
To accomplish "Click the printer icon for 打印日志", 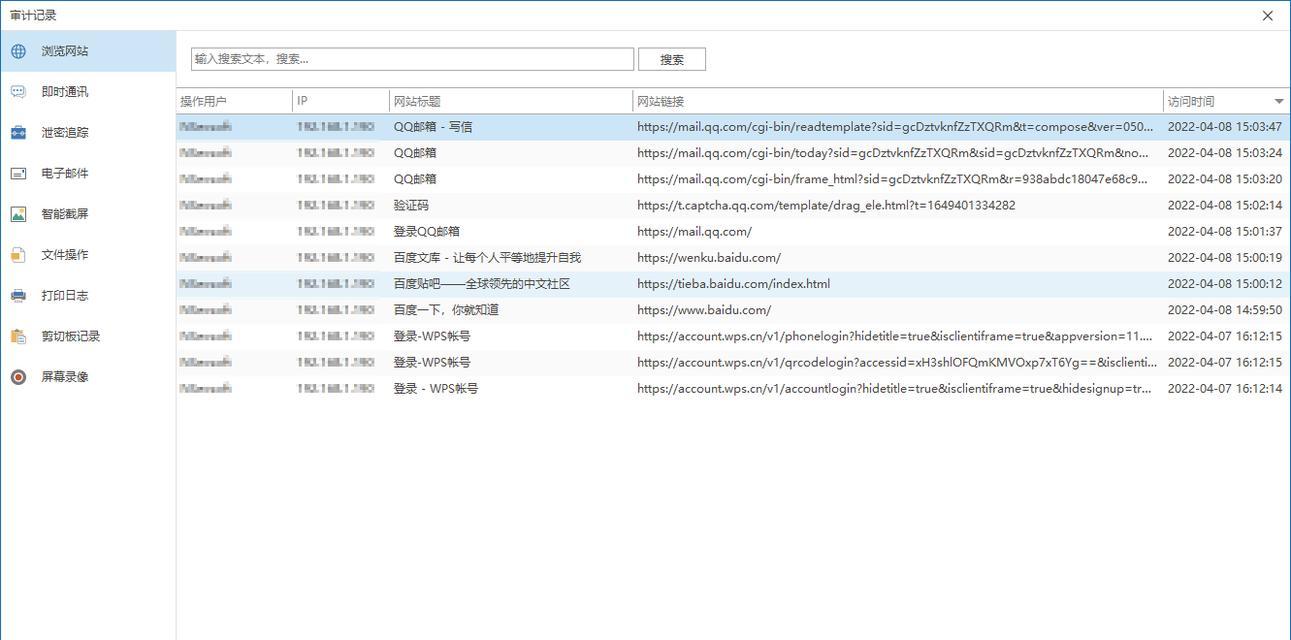I will click(18, 296).
